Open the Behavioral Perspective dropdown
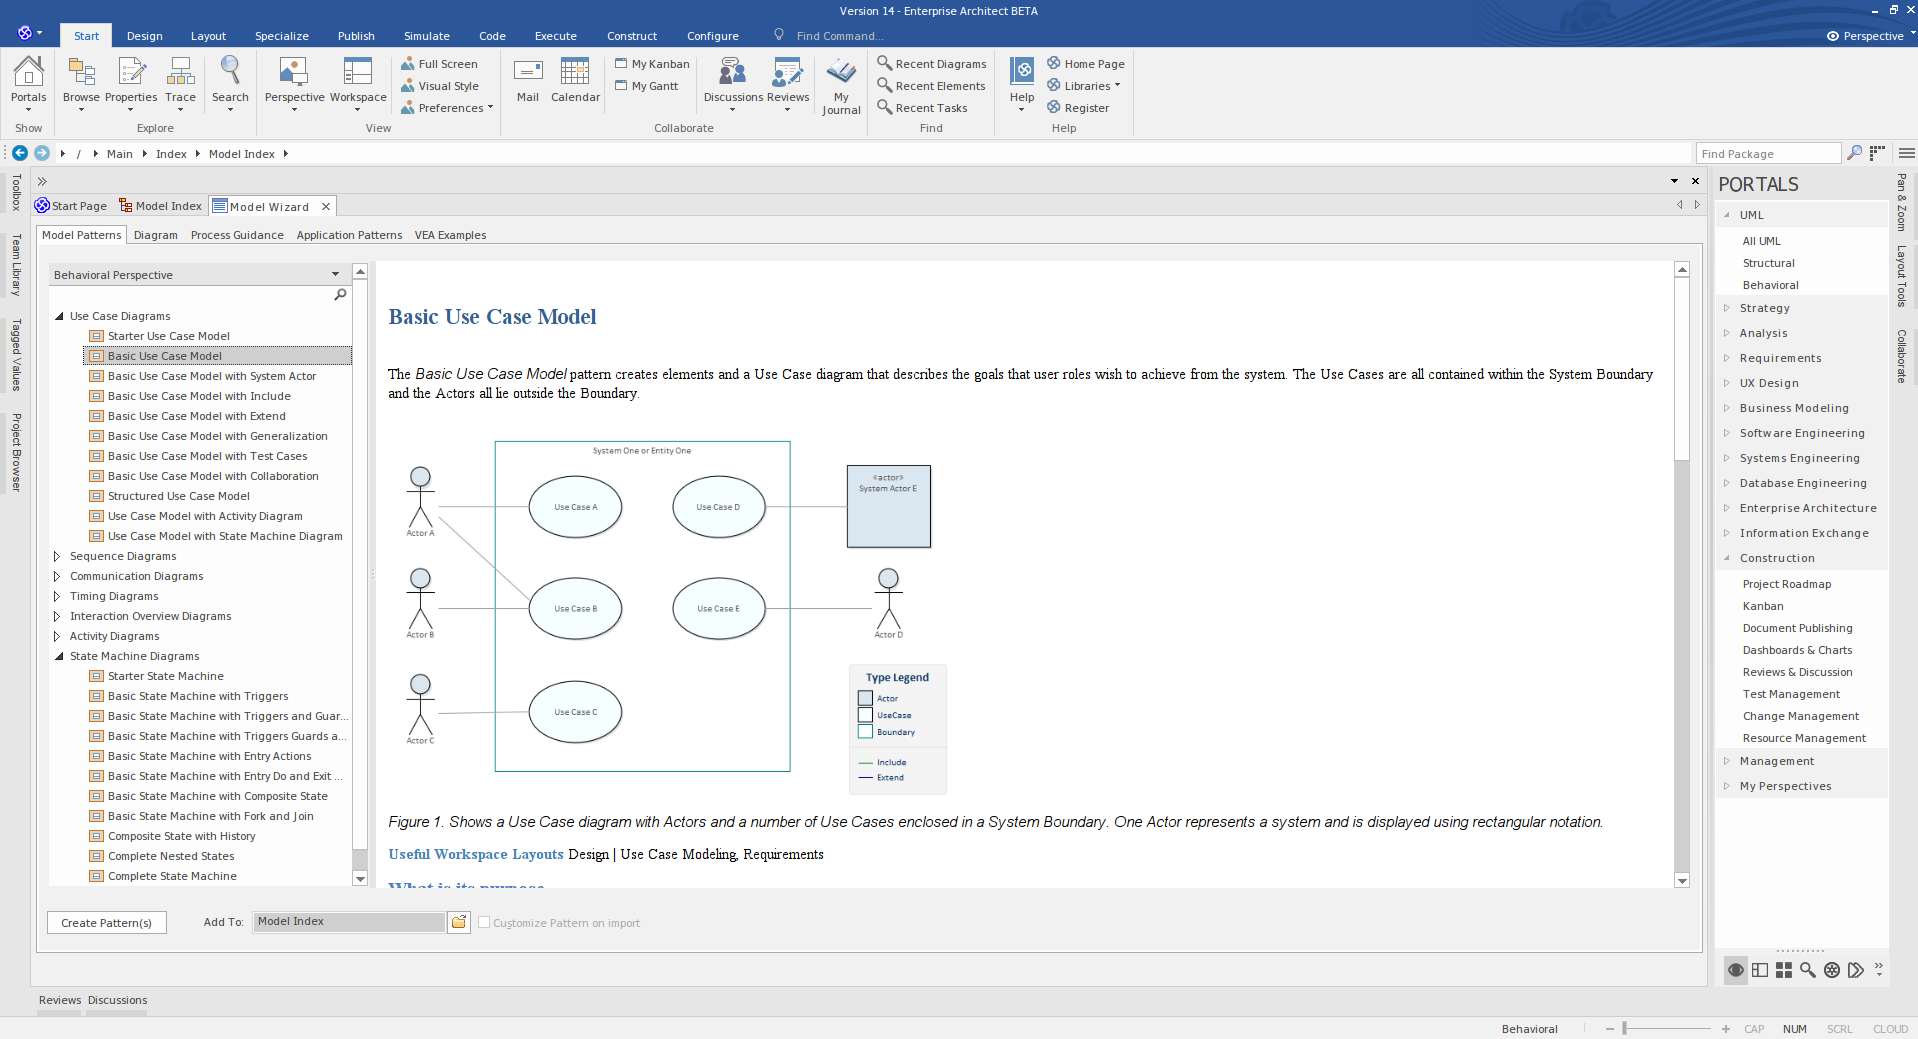1918x1039 pixels. point(335,275)
